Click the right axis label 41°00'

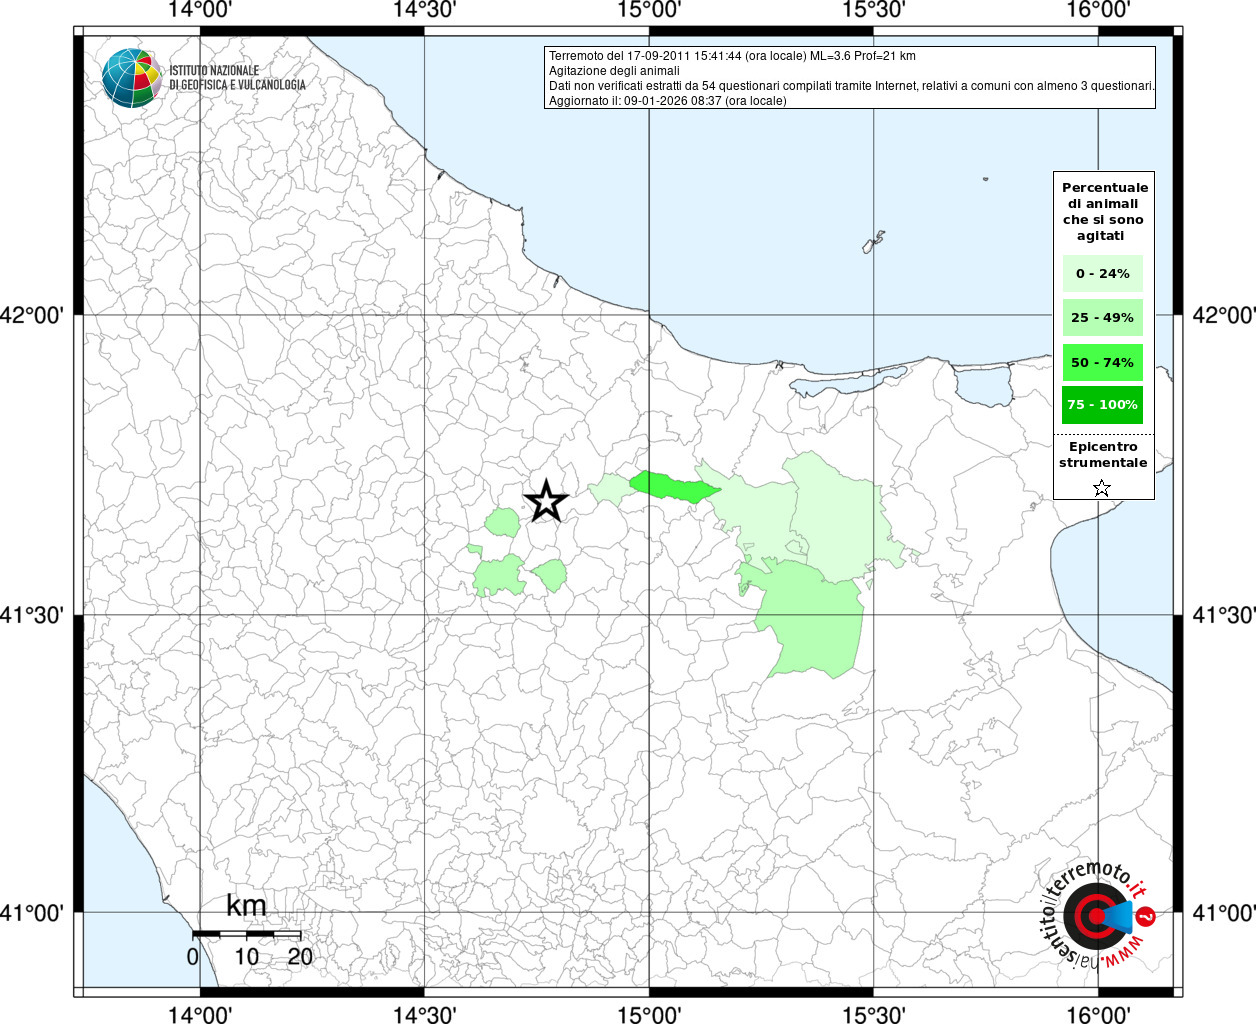[1224, 913]
